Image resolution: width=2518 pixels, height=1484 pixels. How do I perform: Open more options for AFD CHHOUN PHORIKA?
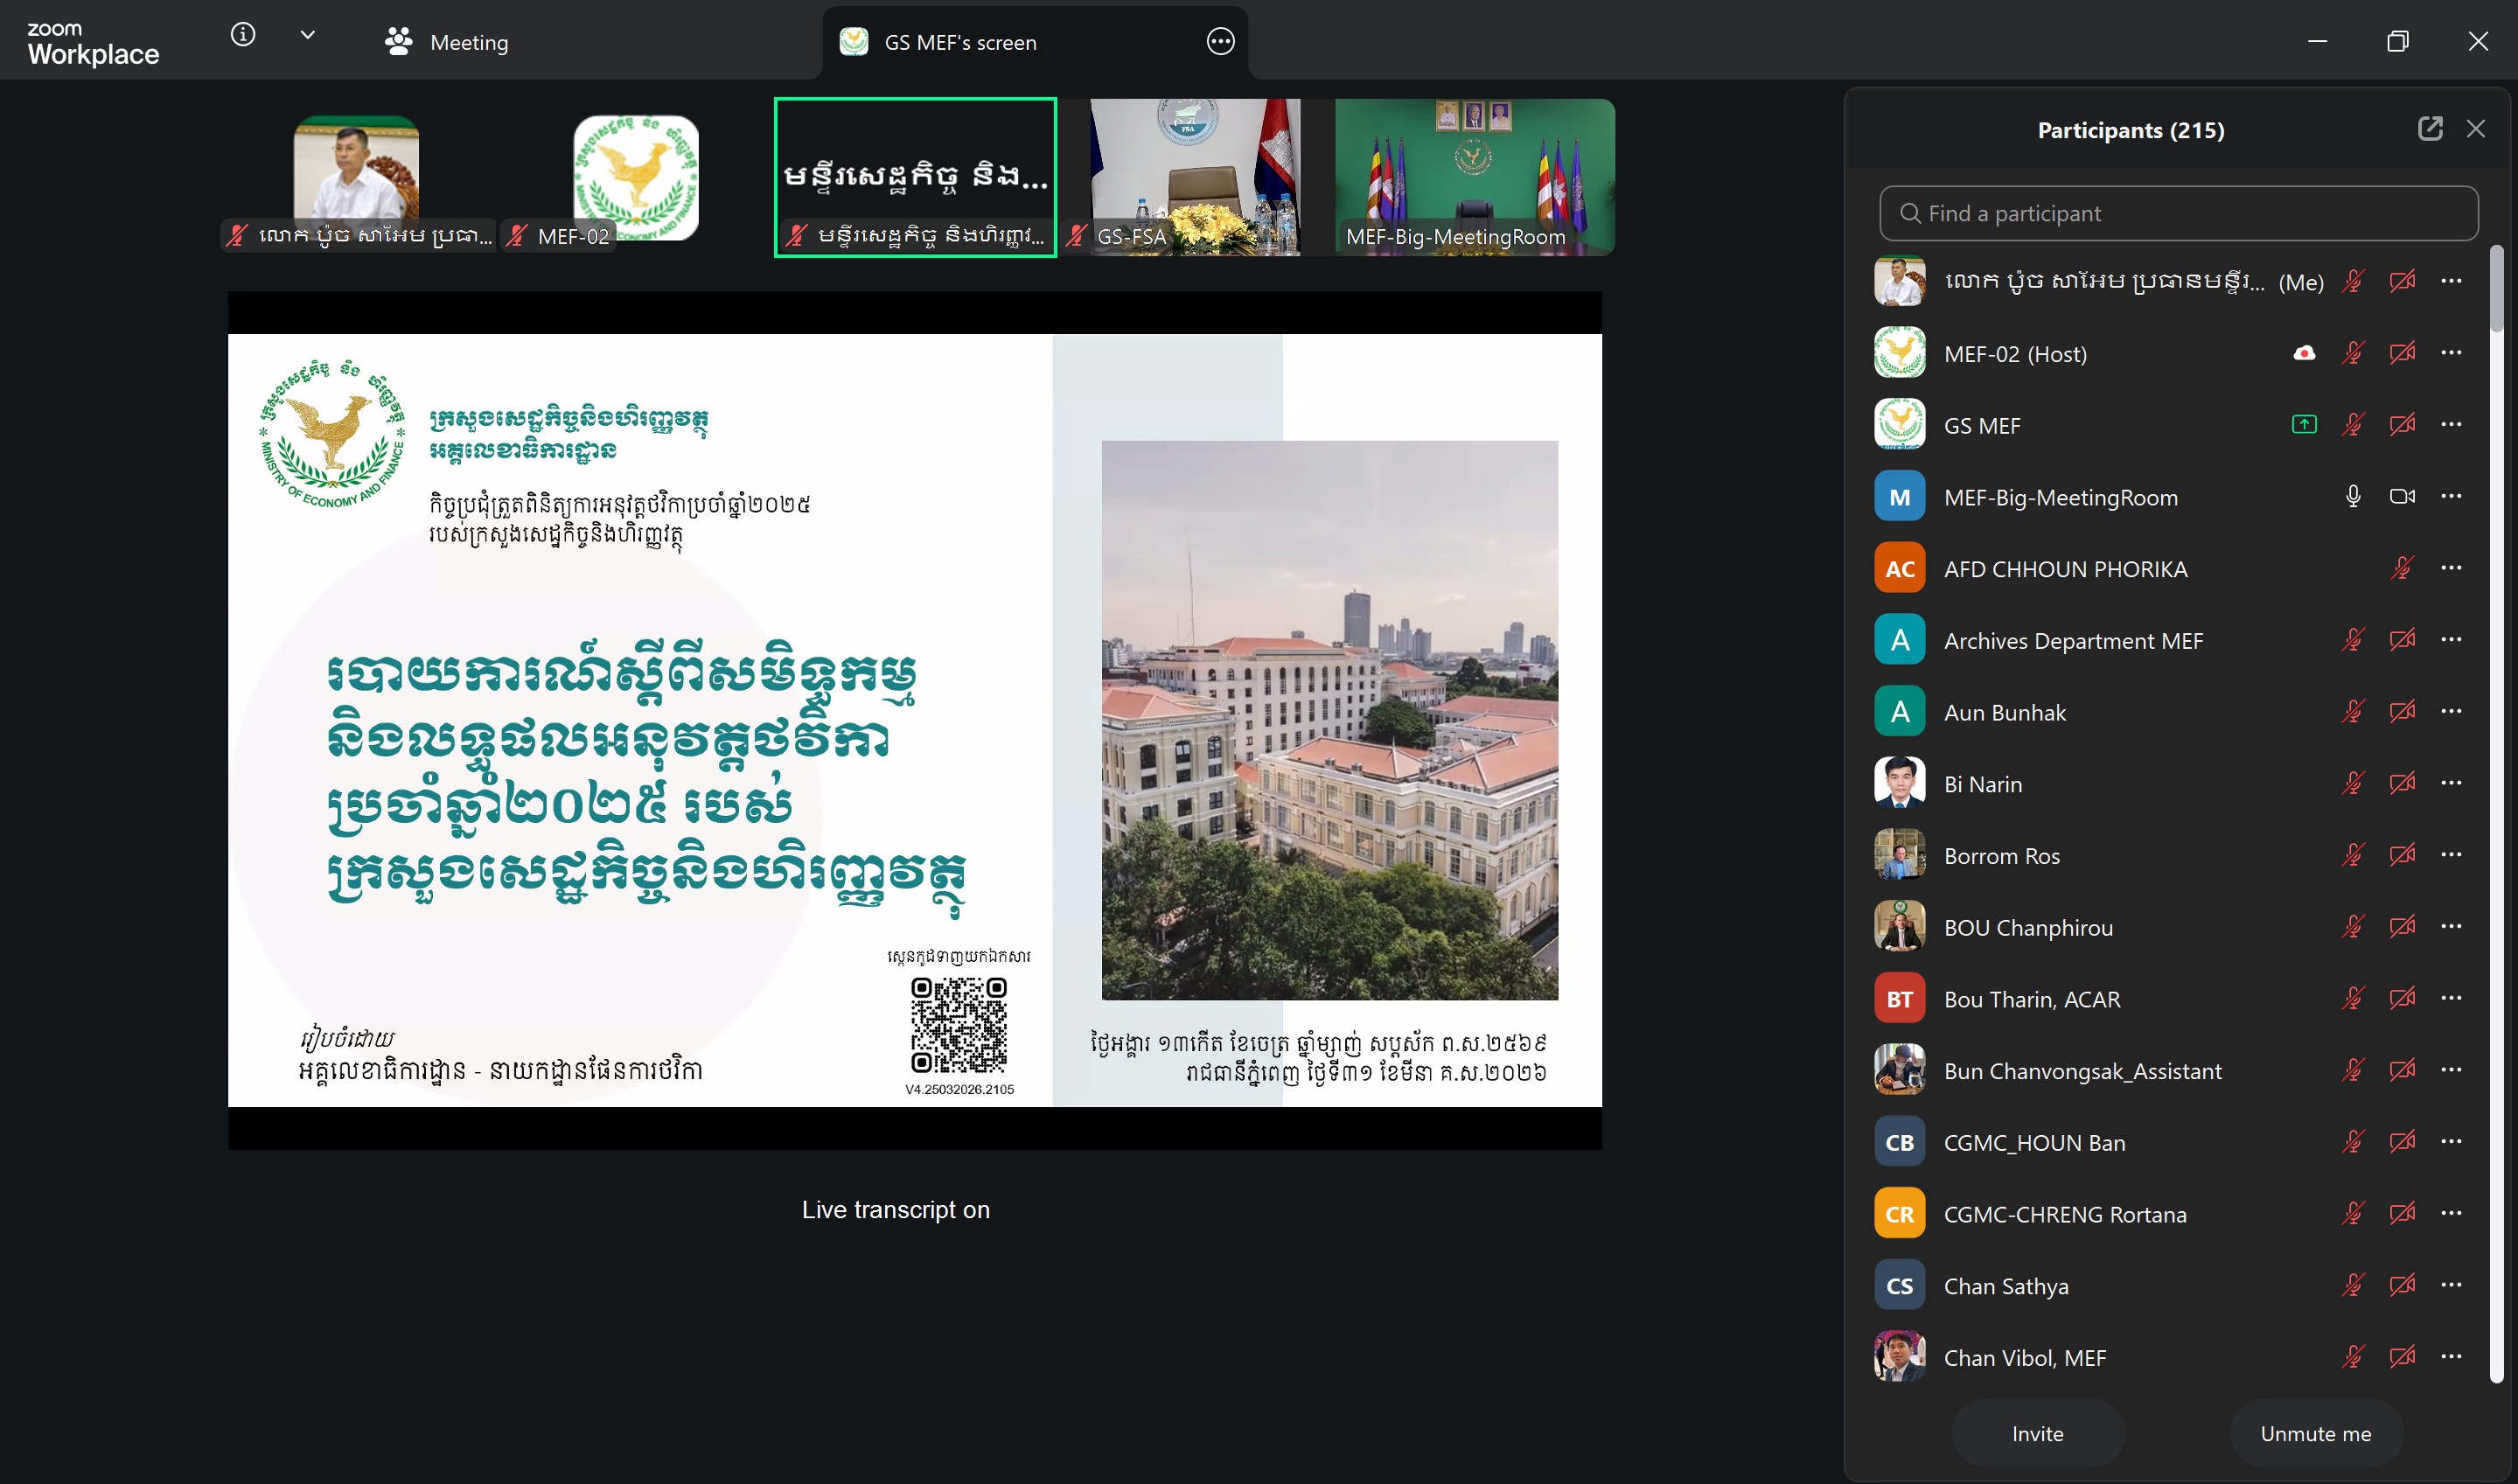(x=2451, y=568)
